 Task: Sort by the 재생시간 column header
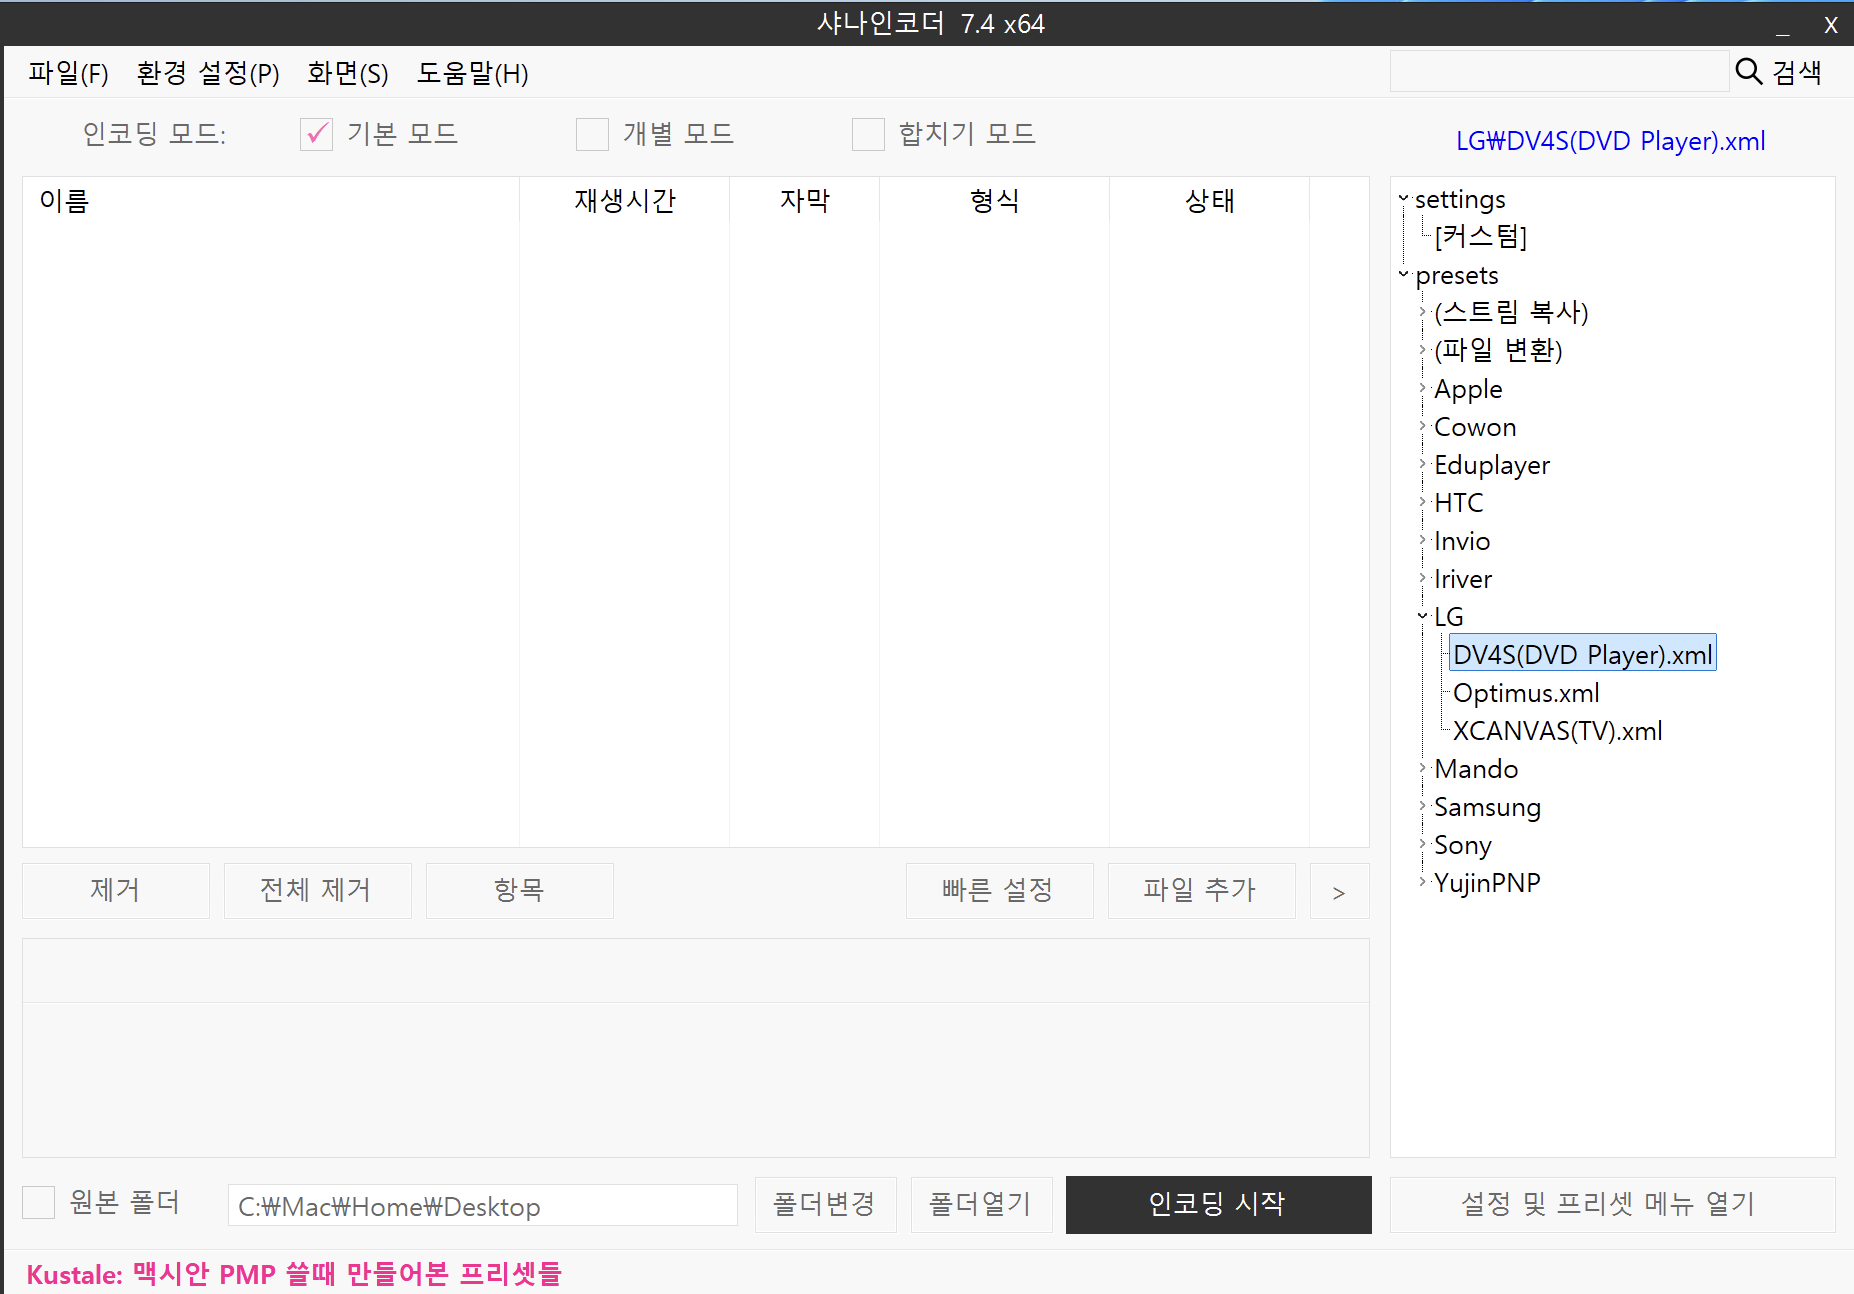[x=625, y=201]
